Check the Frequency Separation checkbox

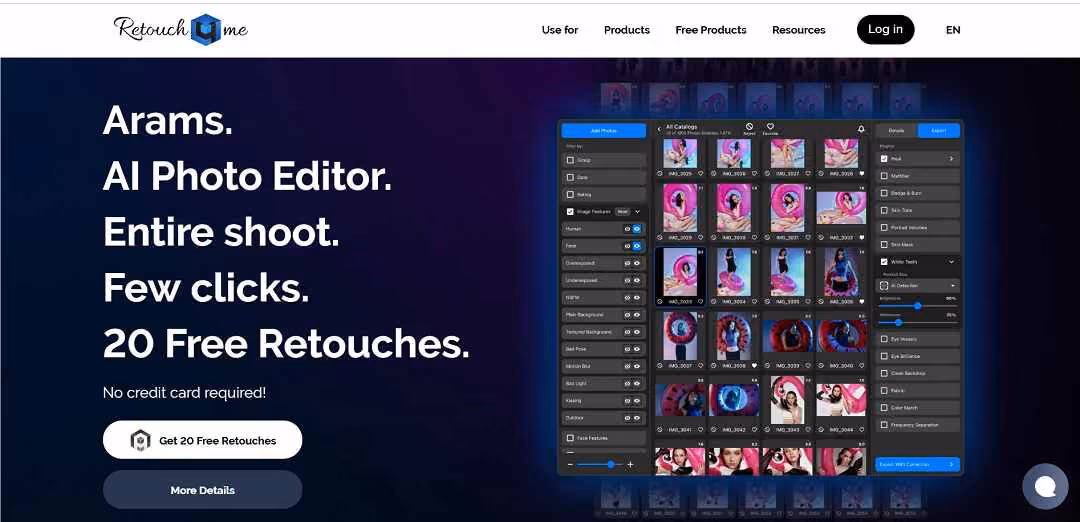coord(884,425)
